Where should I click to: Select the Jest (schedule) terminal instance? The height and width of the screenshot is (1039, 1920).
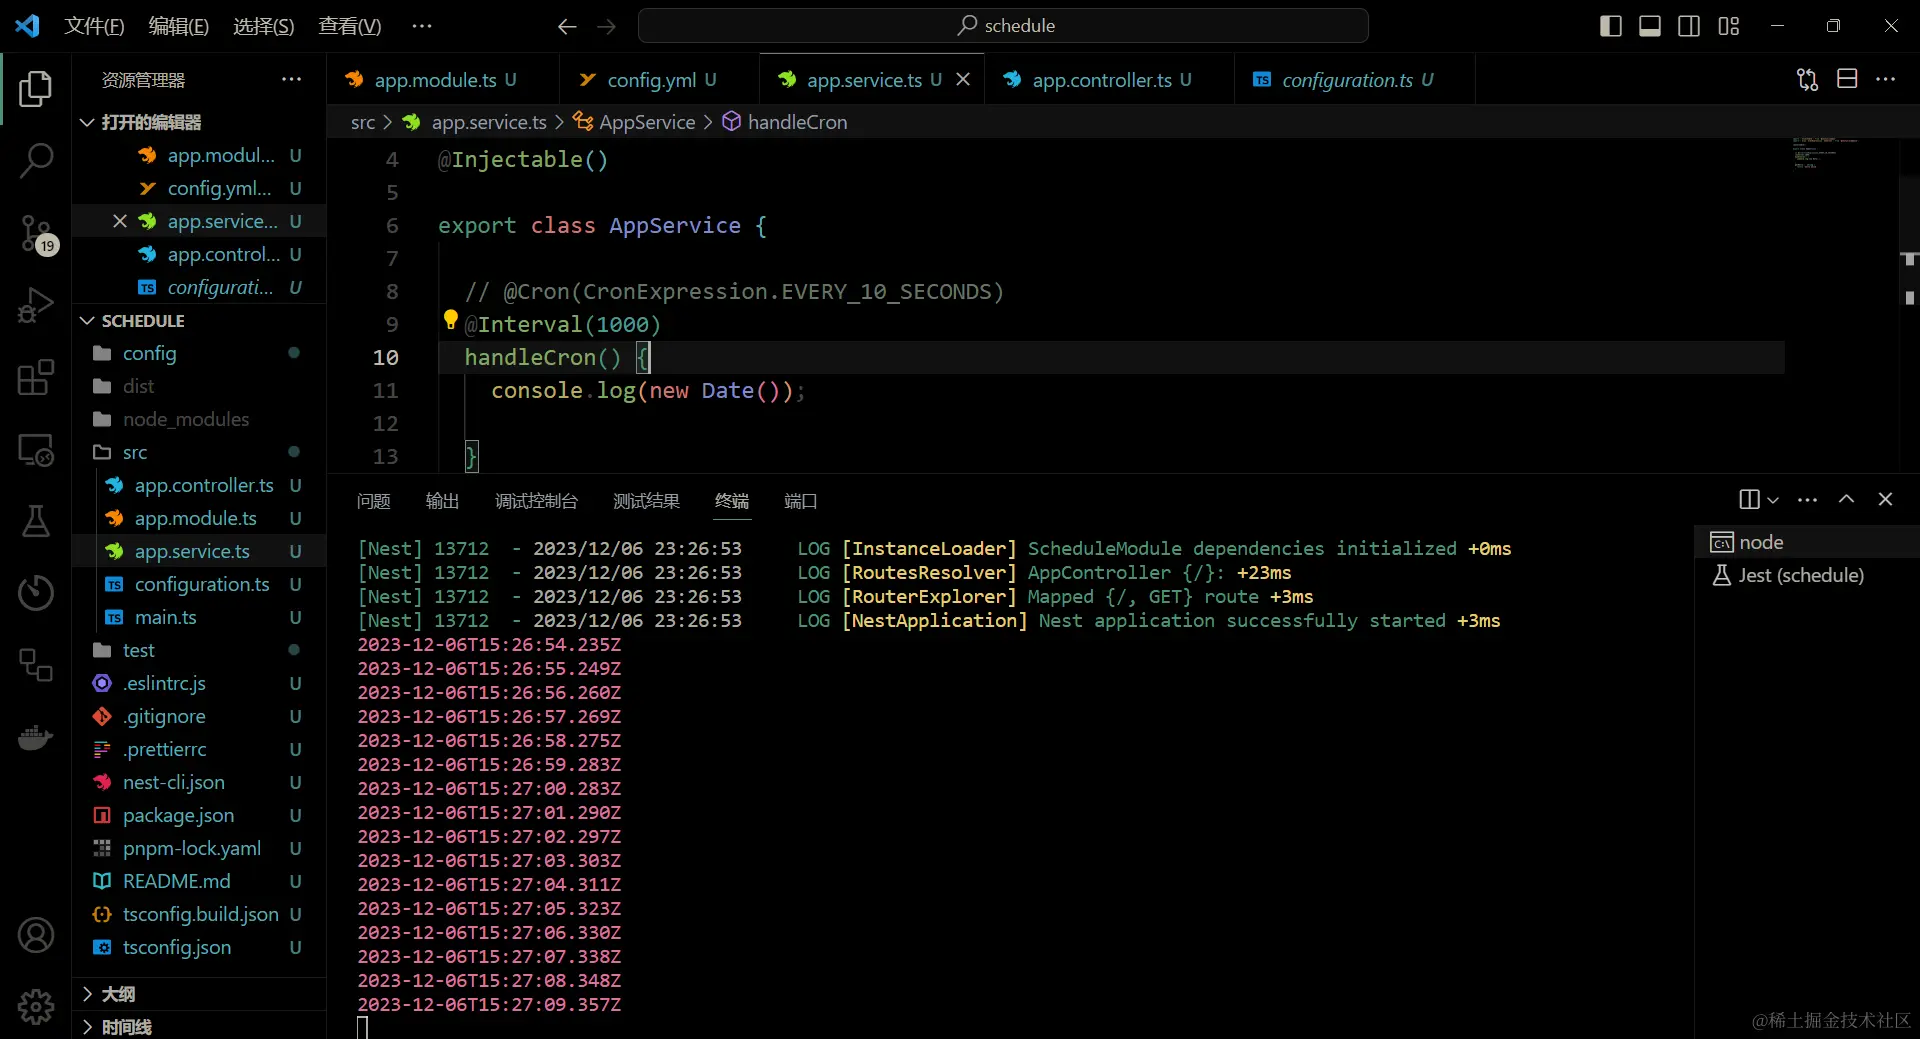tap(1806, 575)
